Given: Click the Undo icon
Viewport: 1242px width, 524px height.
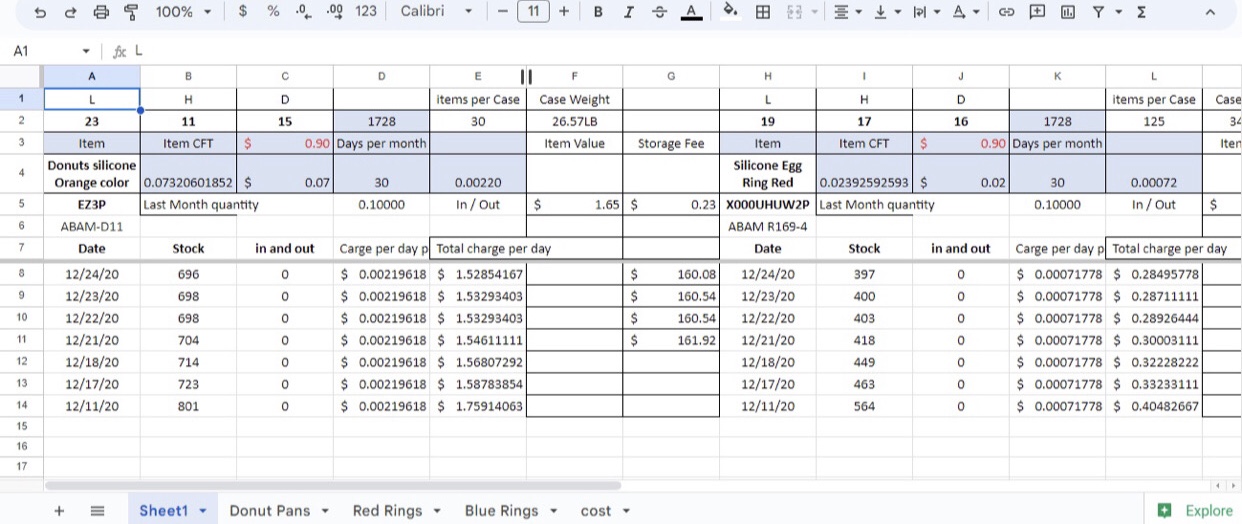Looking at the screenshot, I should point(40,12).
